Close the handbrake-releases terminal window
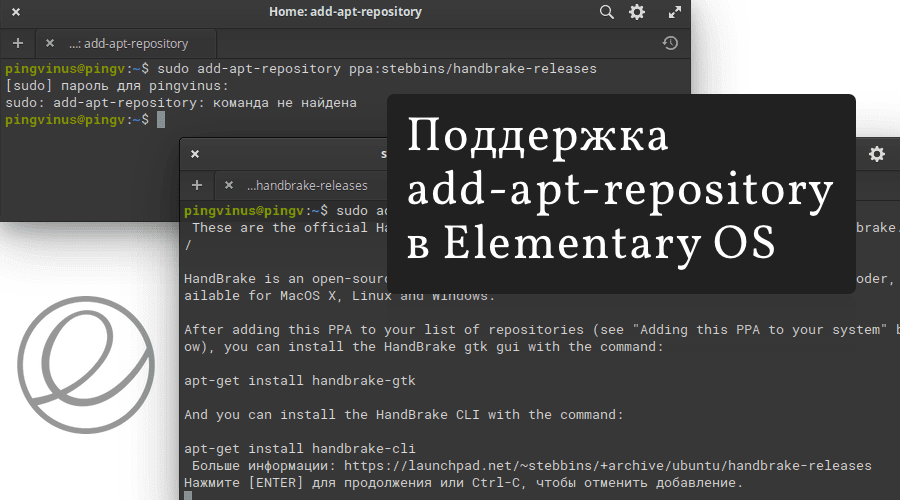Image resolution: width=900 pixels, height=500 pixels. coord(195,154)
